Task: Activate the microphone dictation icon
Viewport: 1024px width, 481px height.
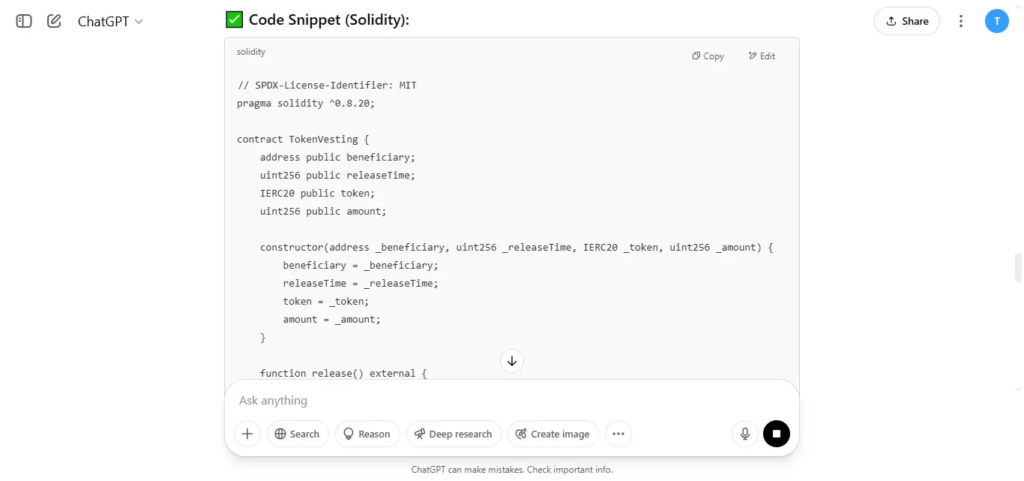Action: coord(744,434)
